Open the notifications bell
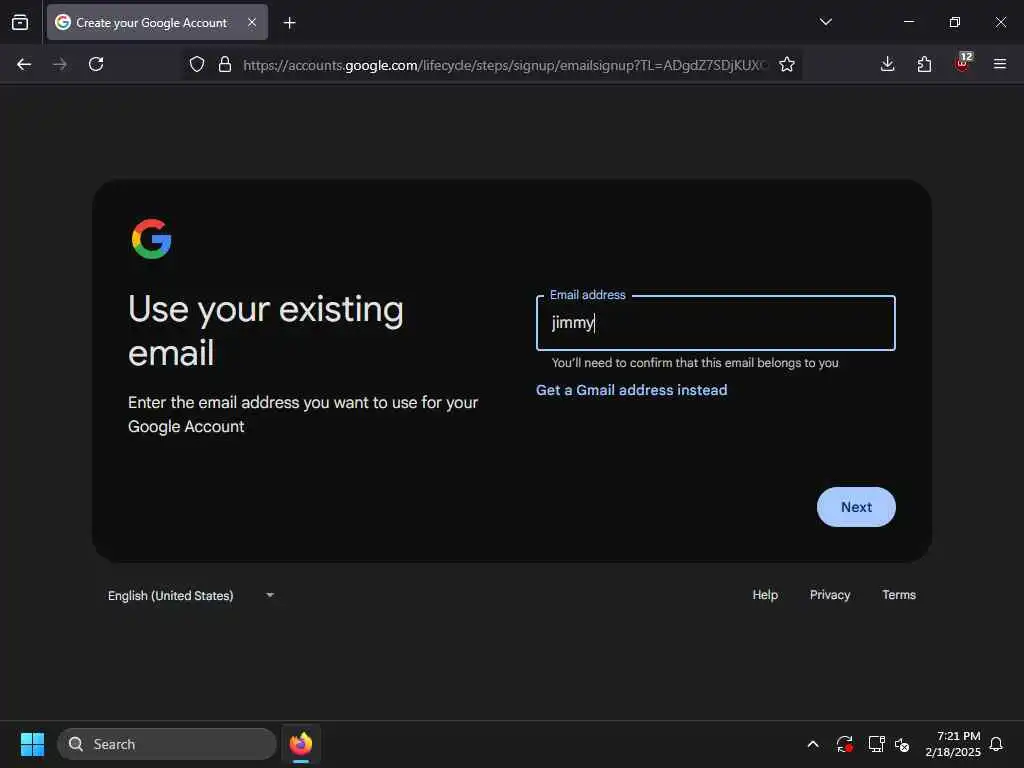Screen dimensions: 1024x768 (x=996, y=744)
